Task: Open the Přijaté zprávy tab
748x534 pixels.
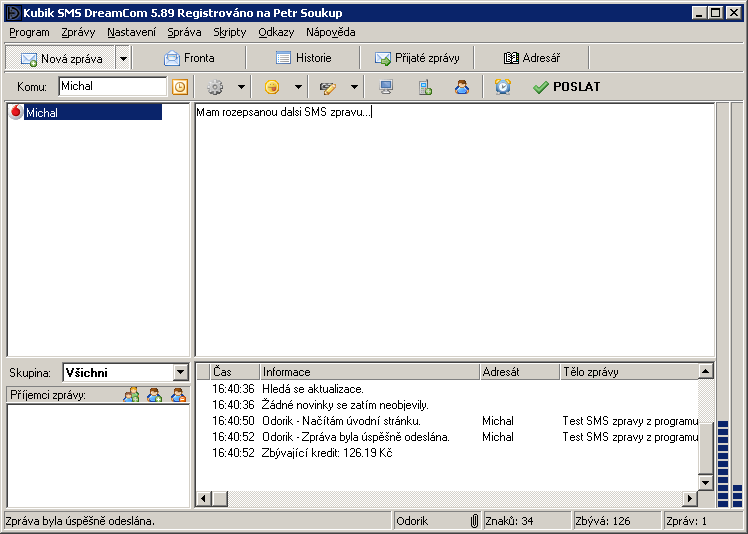Action: [x=417, y=58]
